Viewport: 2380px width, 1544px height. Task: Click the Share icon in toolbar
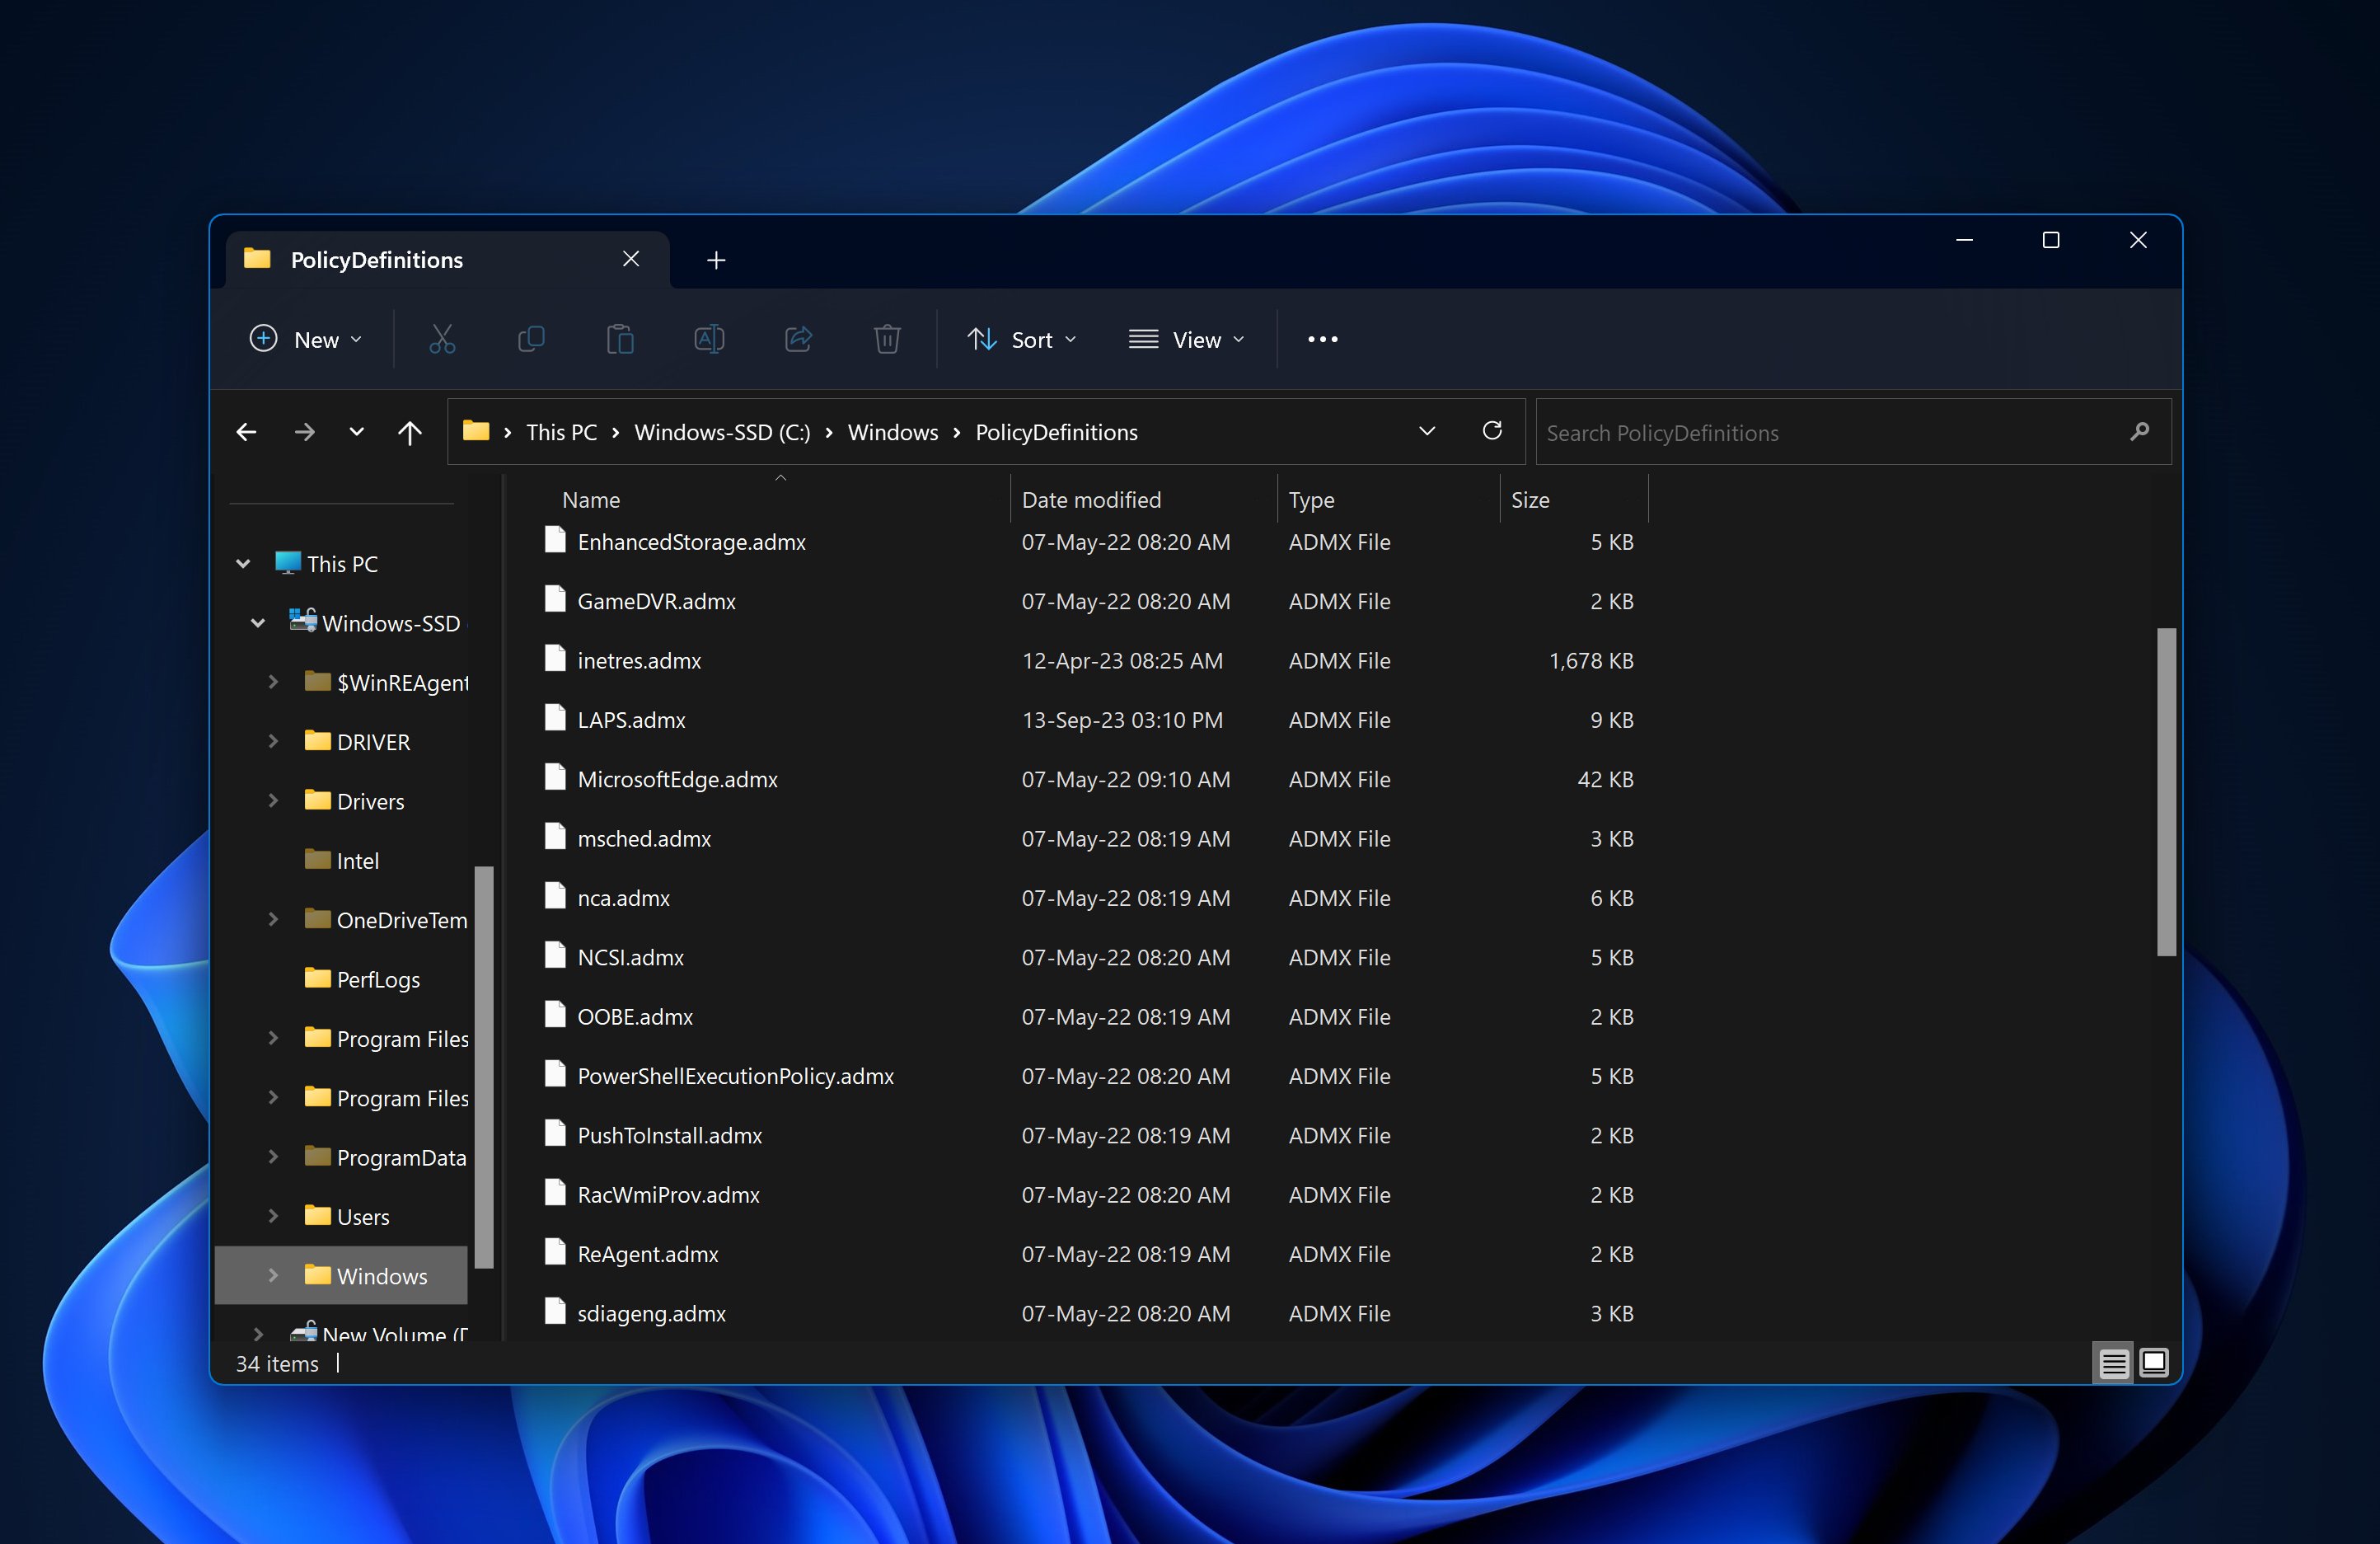tap(798, 339)
